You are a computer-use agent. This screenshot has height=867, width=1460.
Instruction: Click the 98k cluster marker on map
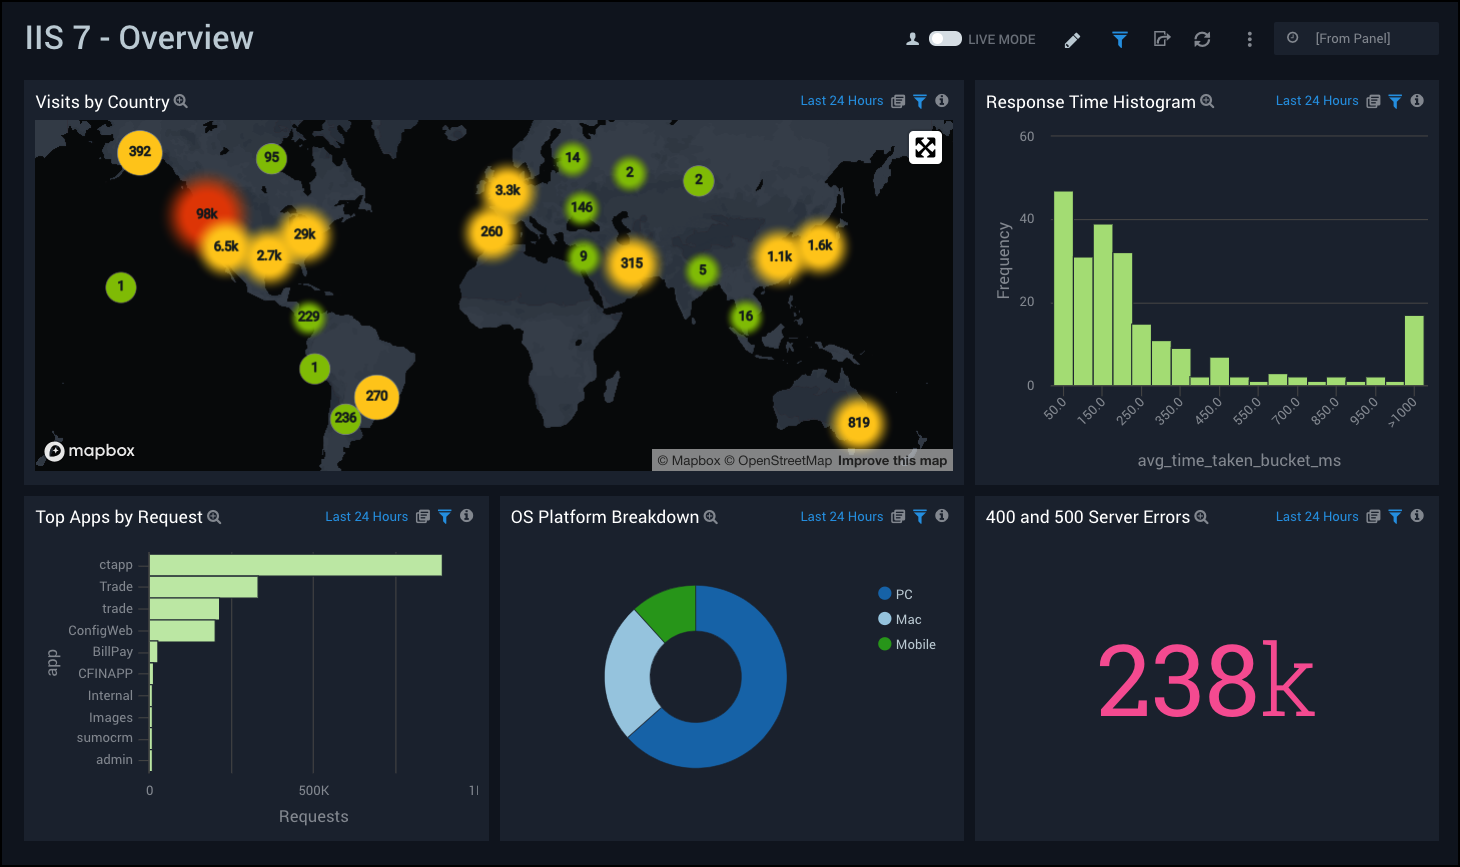[x=207, y=214]
